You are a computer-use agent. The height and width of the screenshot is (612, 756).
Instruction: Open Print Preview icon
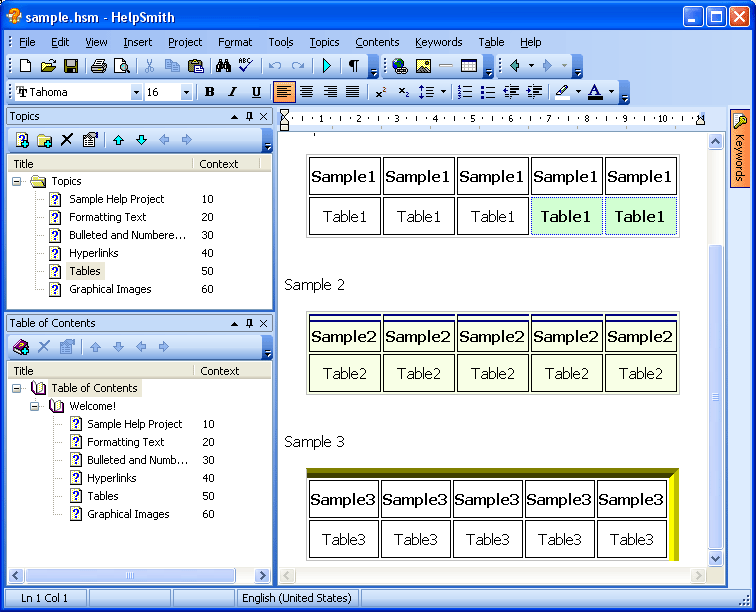click(x=122, y=66)
